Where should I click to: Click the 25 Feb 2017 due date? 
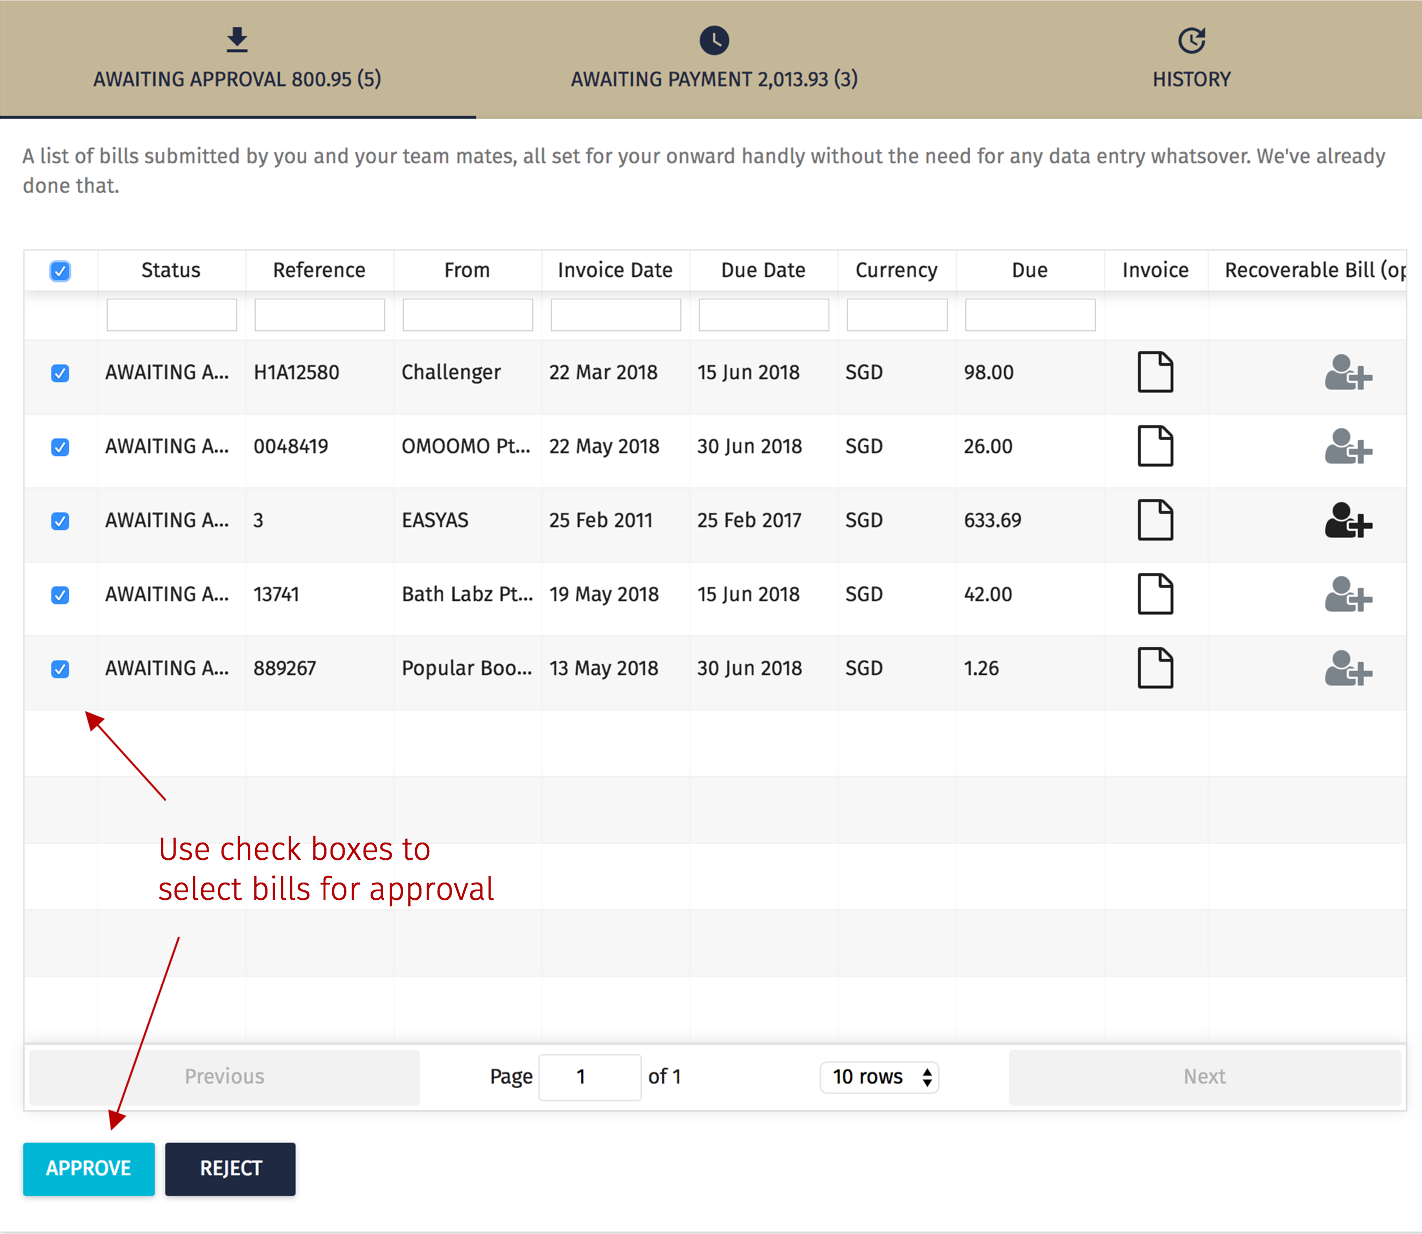749,520
